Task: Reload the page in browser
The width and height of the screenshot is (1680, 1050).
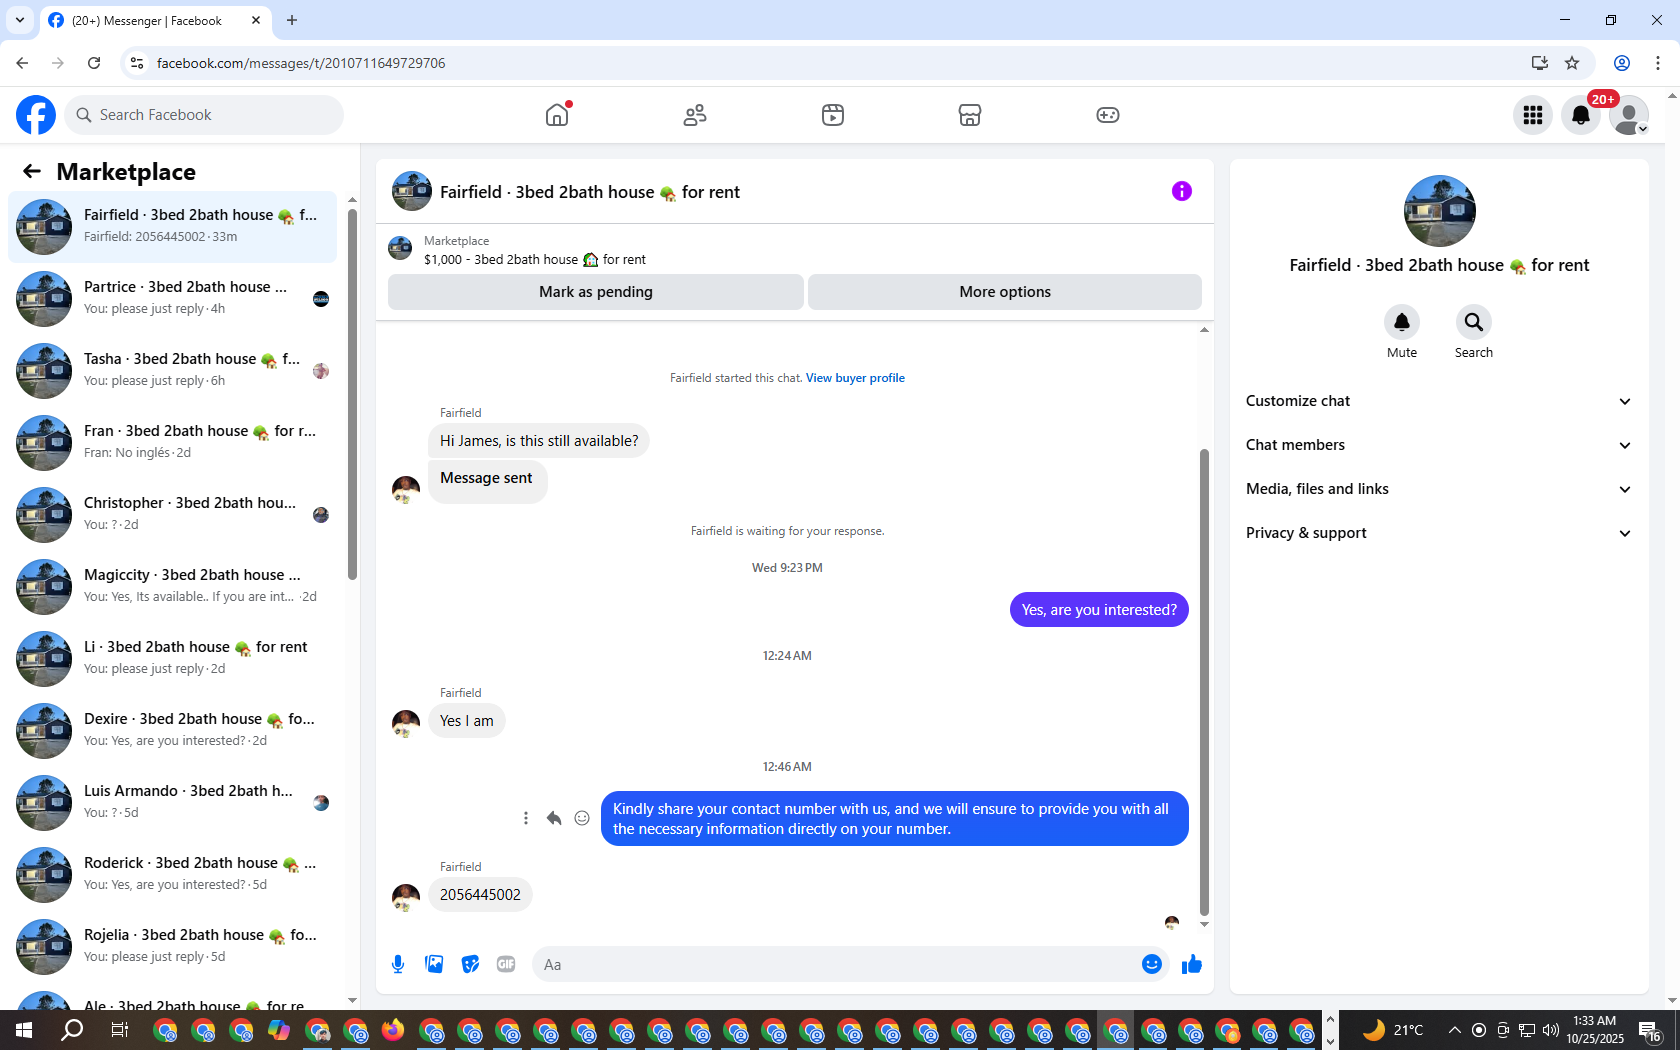Action: tap(94, 63)
